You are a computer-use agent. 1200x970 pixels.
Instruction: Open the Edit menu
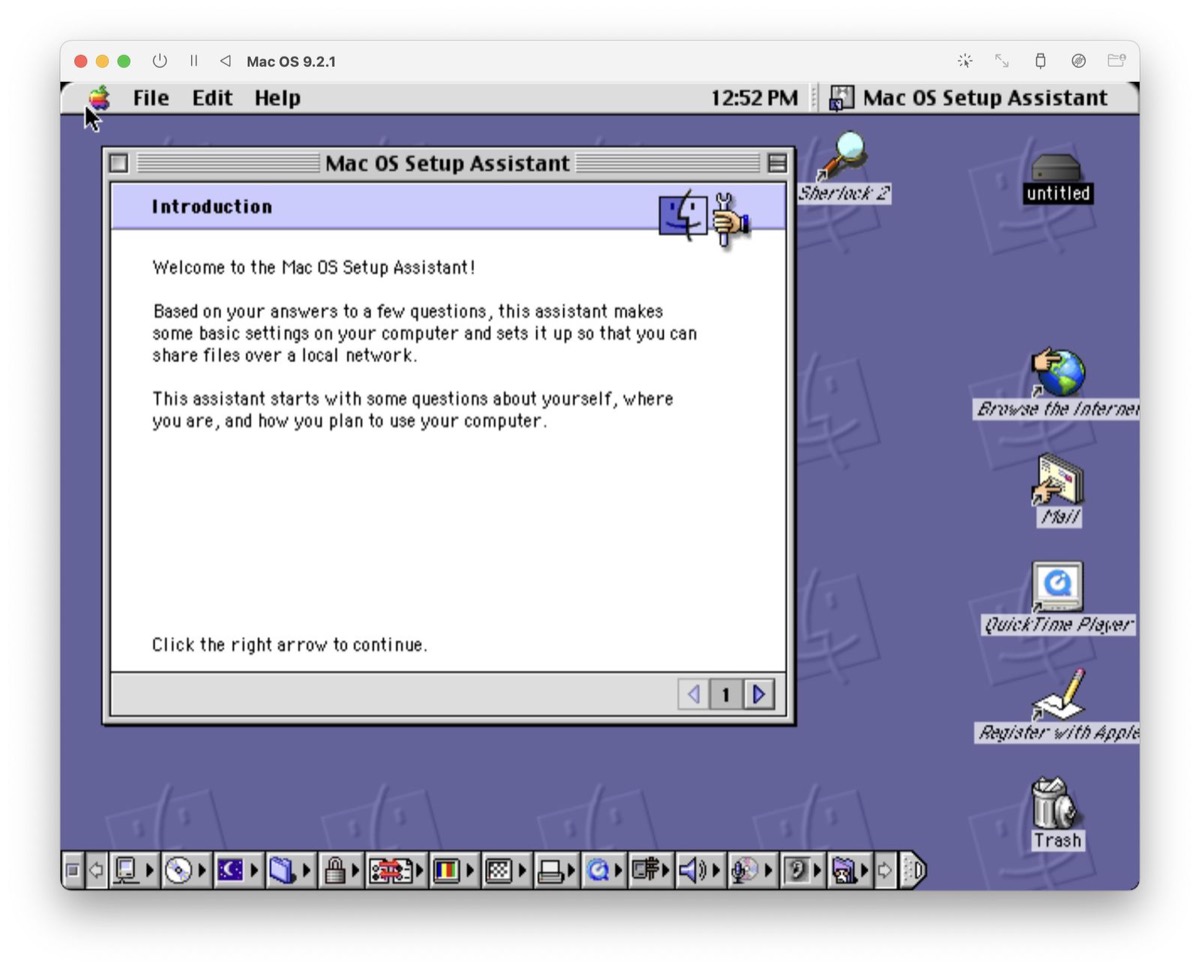(x=212, y=98)
